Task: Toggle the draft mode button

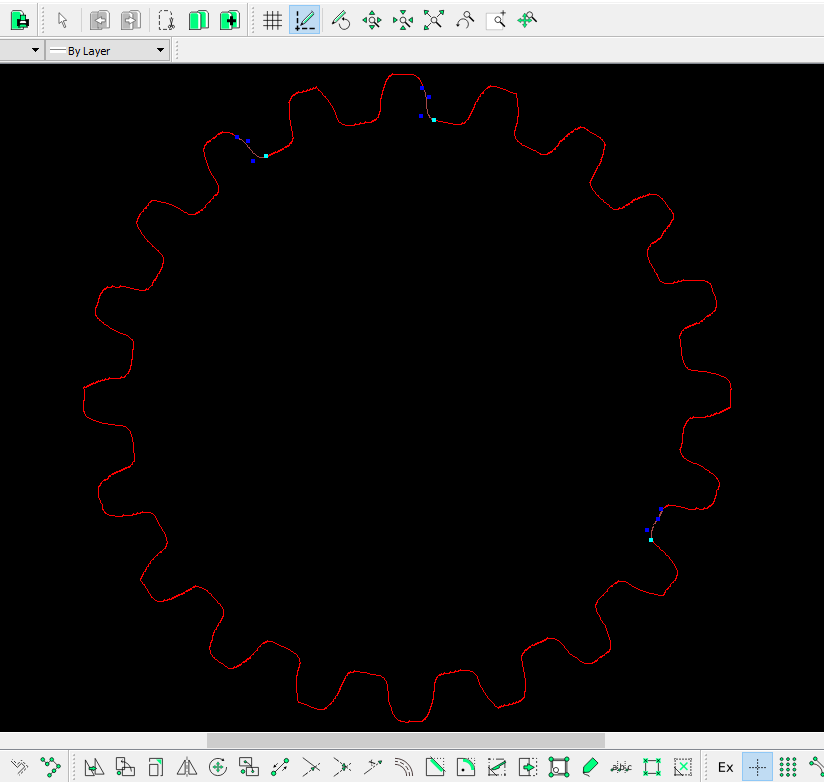Action: [304, 19]
